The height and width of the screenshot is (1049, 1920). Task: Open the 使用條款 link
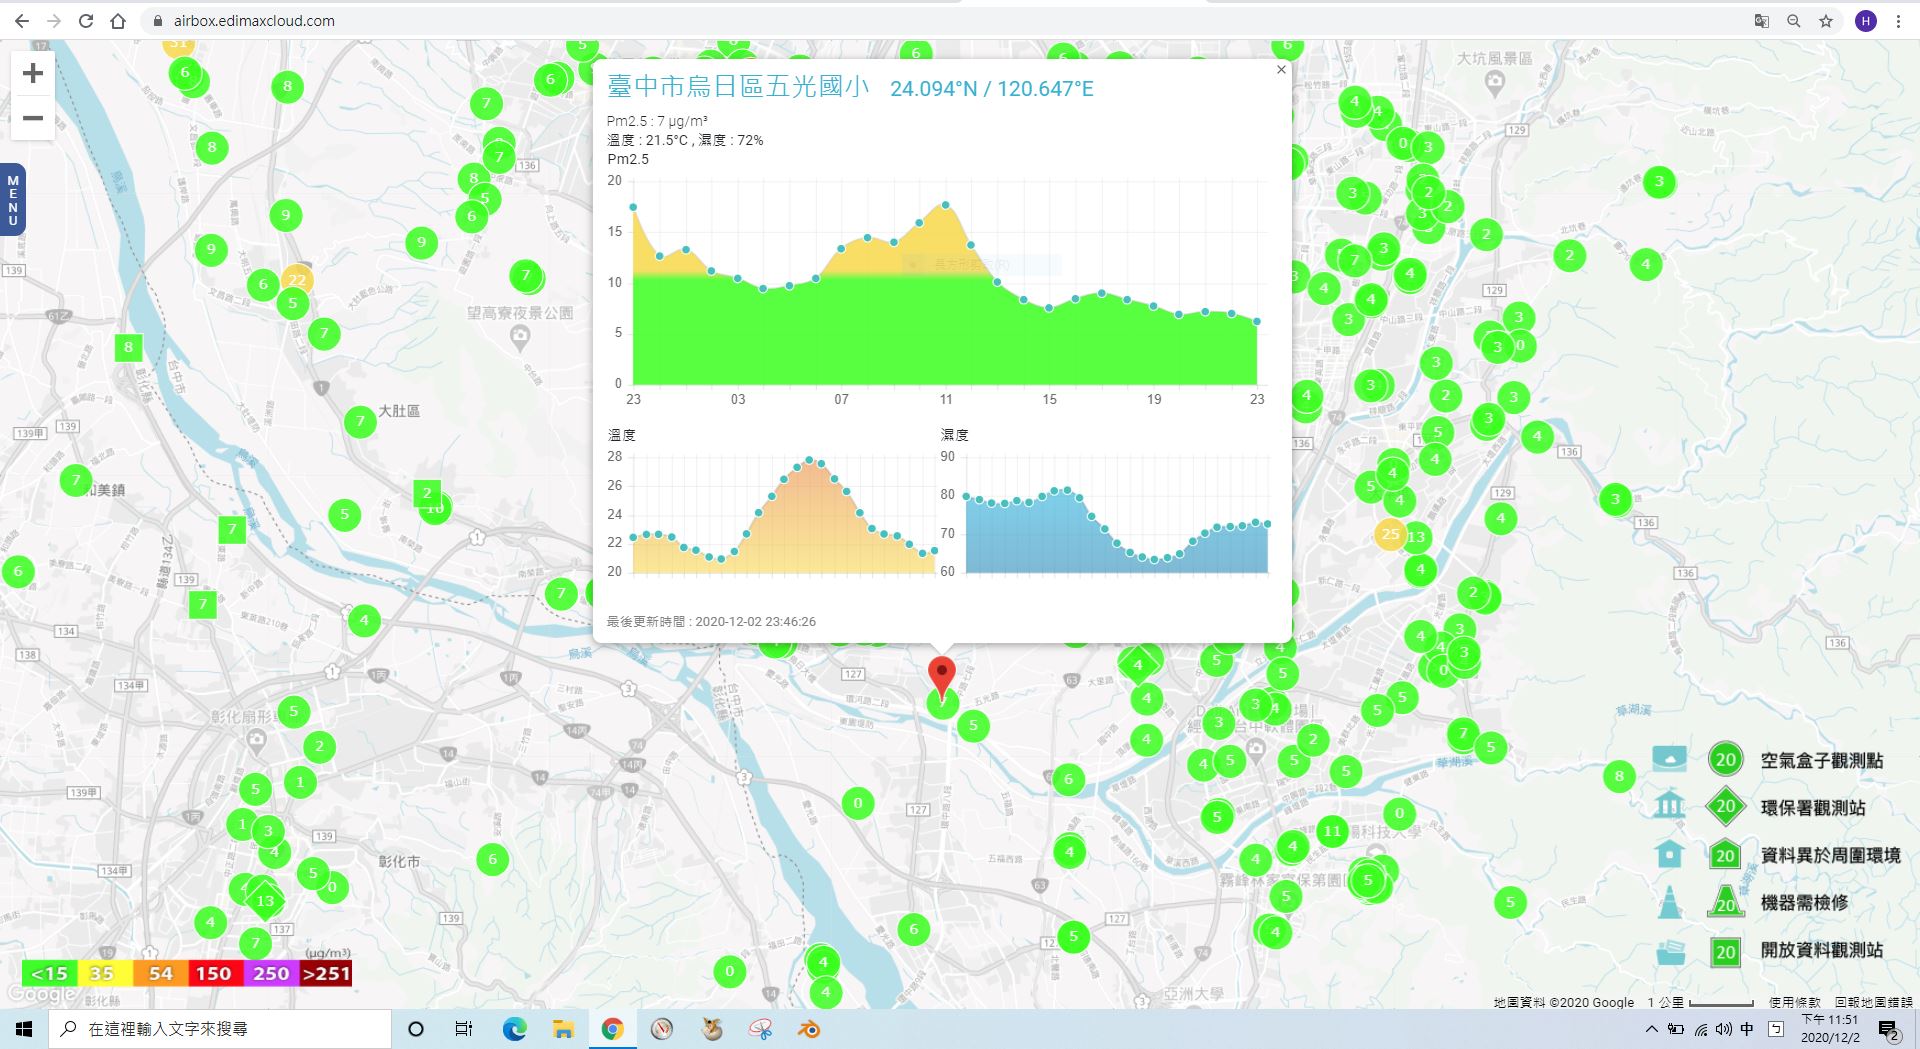(x=1794, y=1002)
